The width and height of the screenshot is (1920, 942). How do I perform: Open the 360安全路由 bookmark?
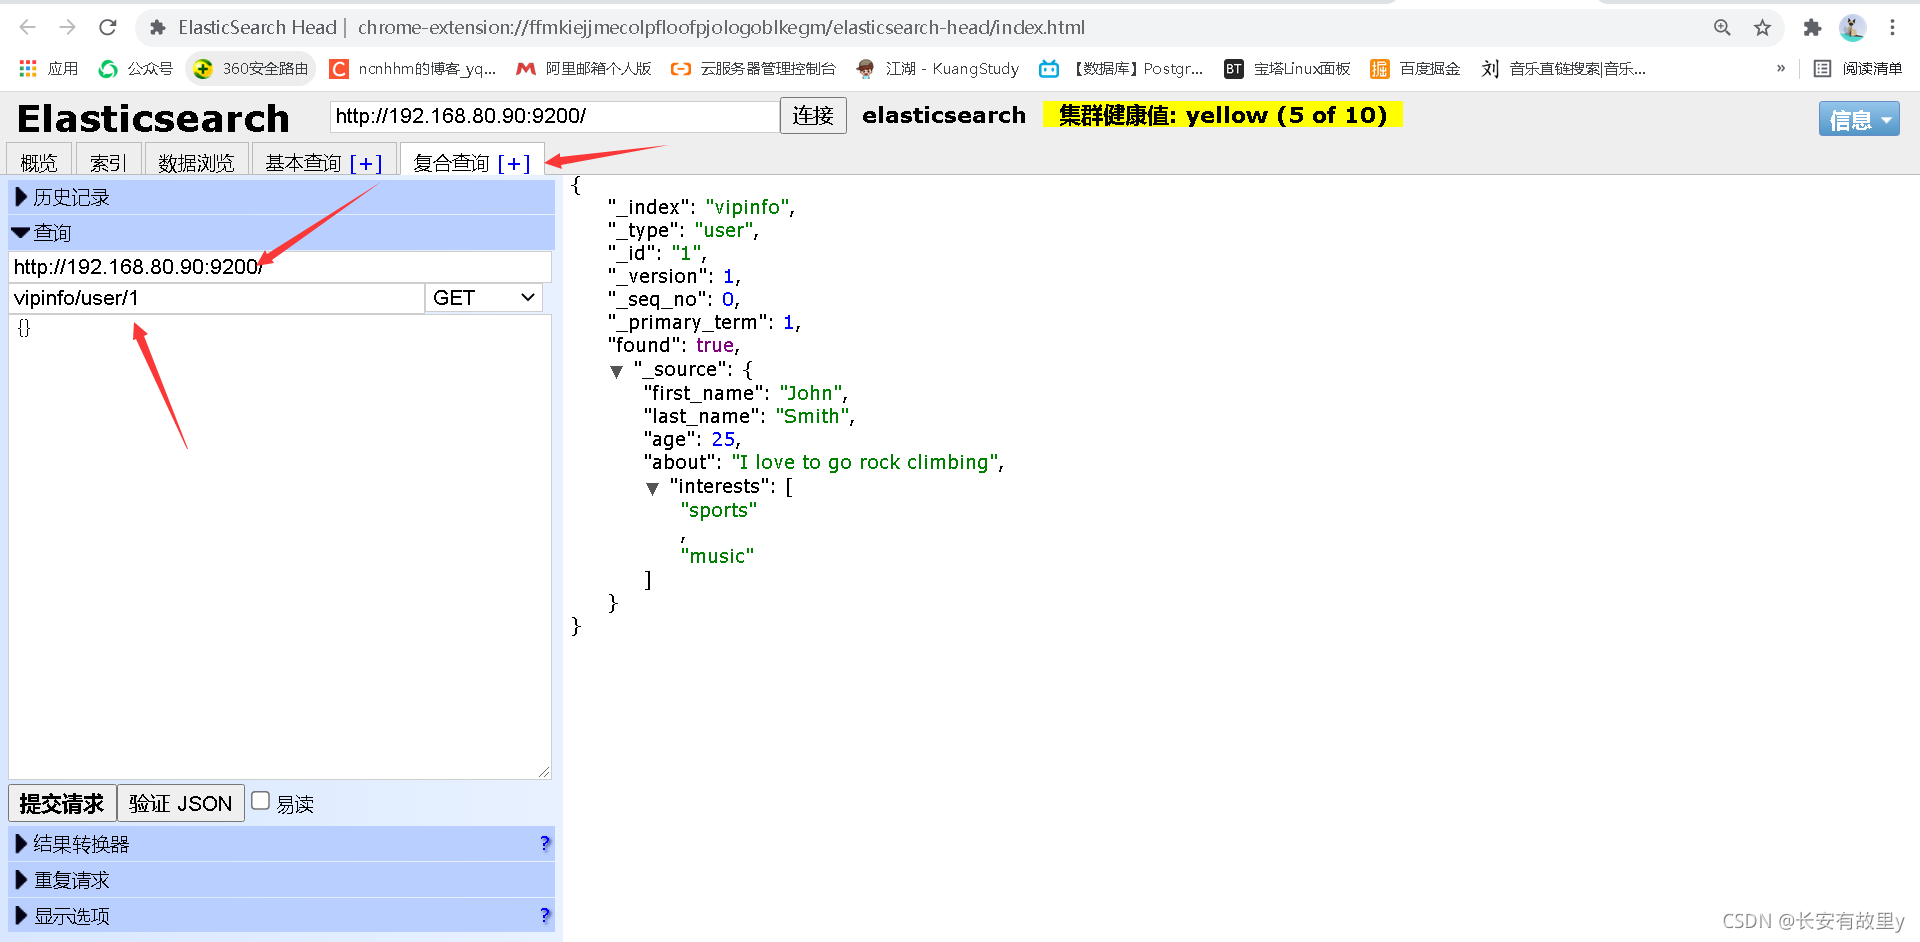point(252,68)
